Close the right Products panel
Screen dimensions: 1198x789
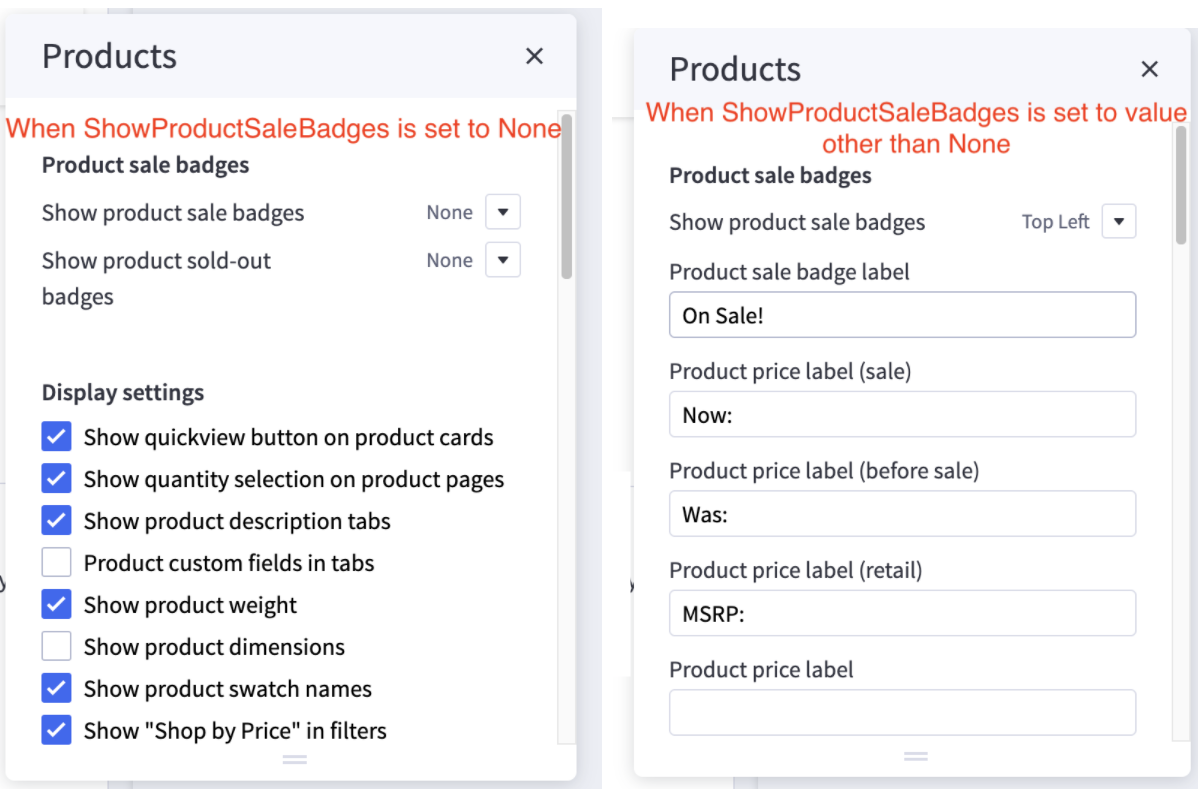pyautogui.click(x=1149, y=70)
